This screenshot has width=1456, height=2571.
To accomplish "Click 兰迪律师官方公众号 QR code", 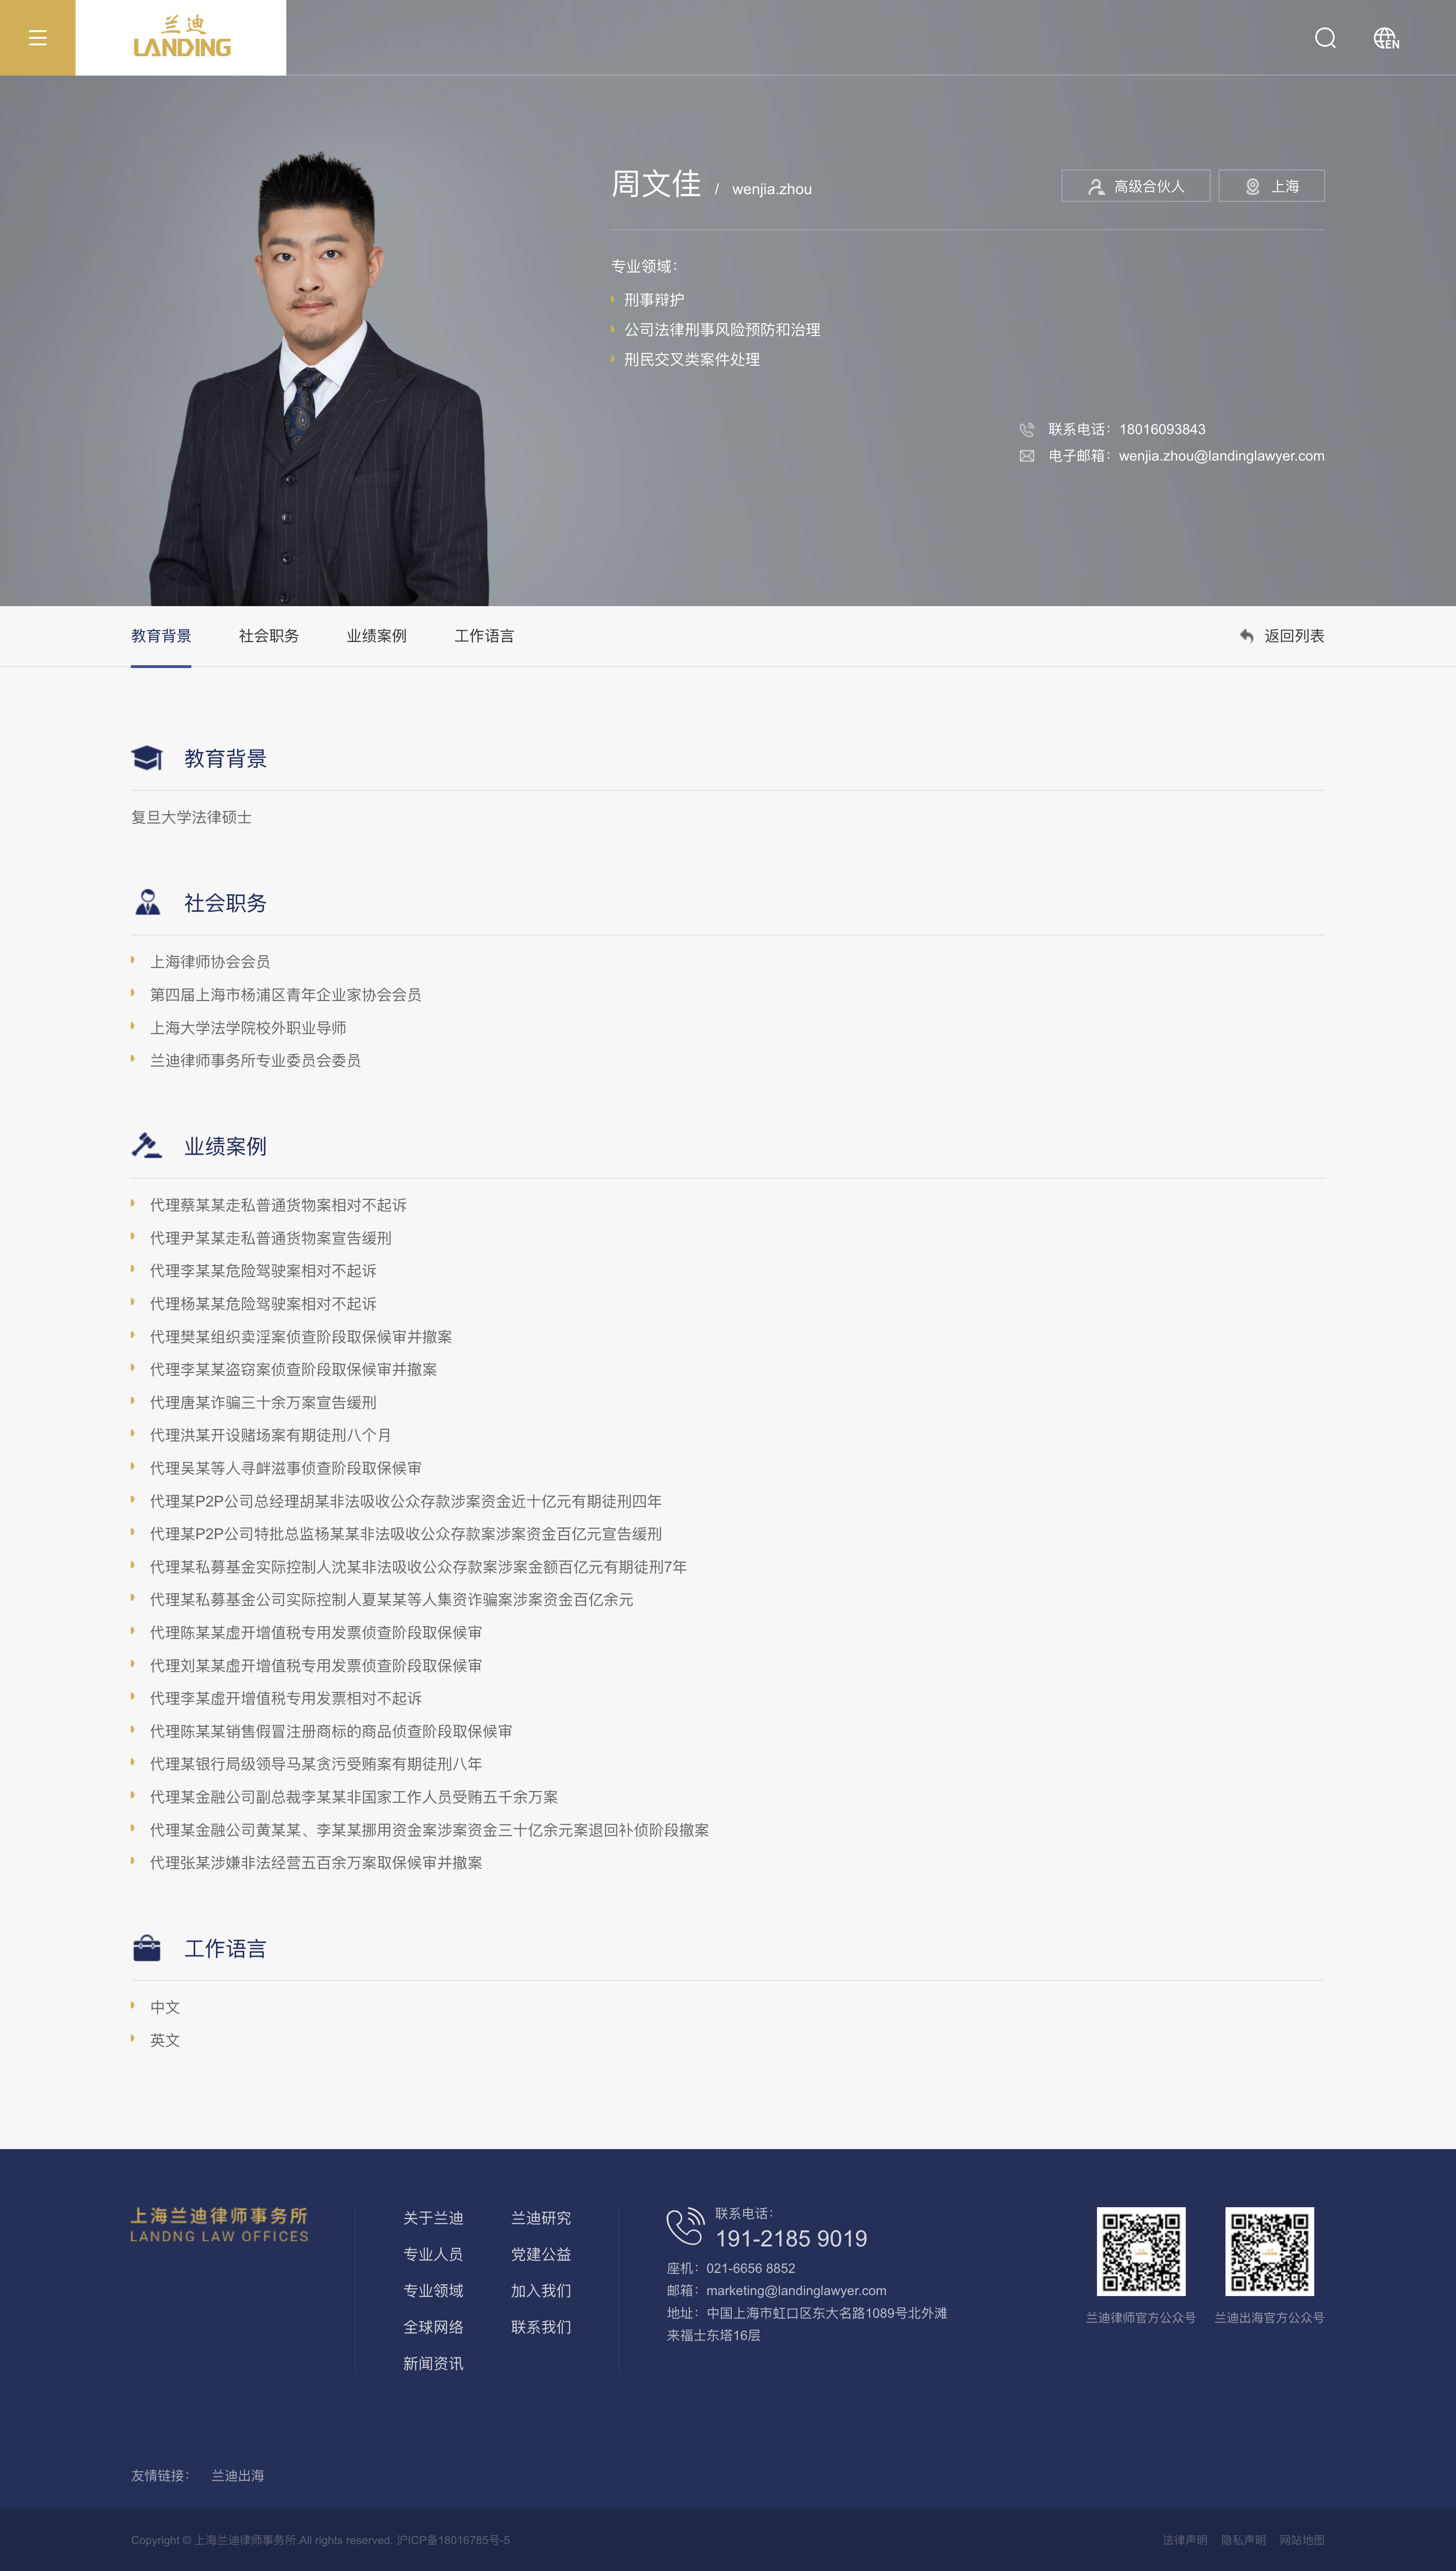I will [x=1141, y=2251].
